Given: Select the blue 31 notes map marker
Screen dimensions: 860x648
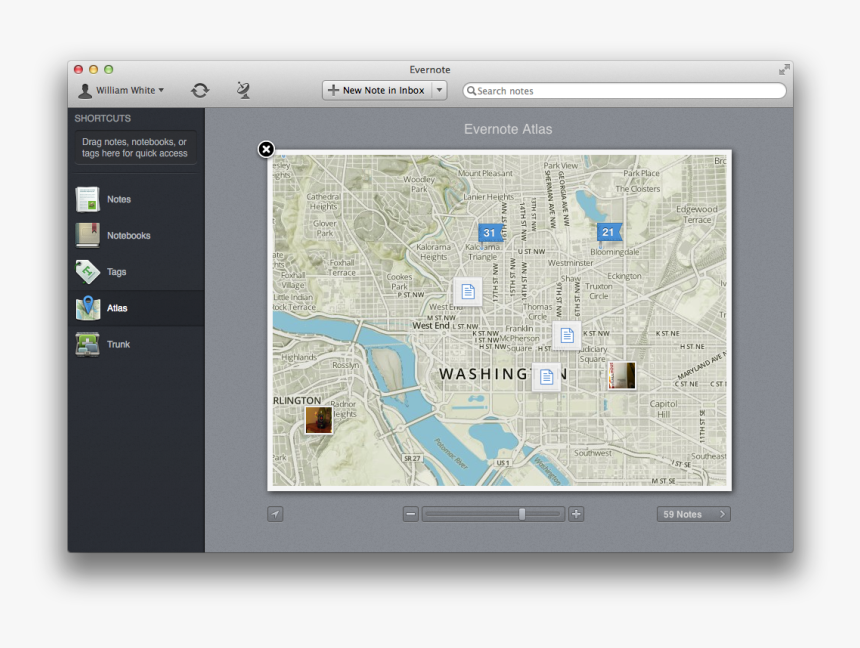Looking at the screenshot, I should [x=489, y=233].
